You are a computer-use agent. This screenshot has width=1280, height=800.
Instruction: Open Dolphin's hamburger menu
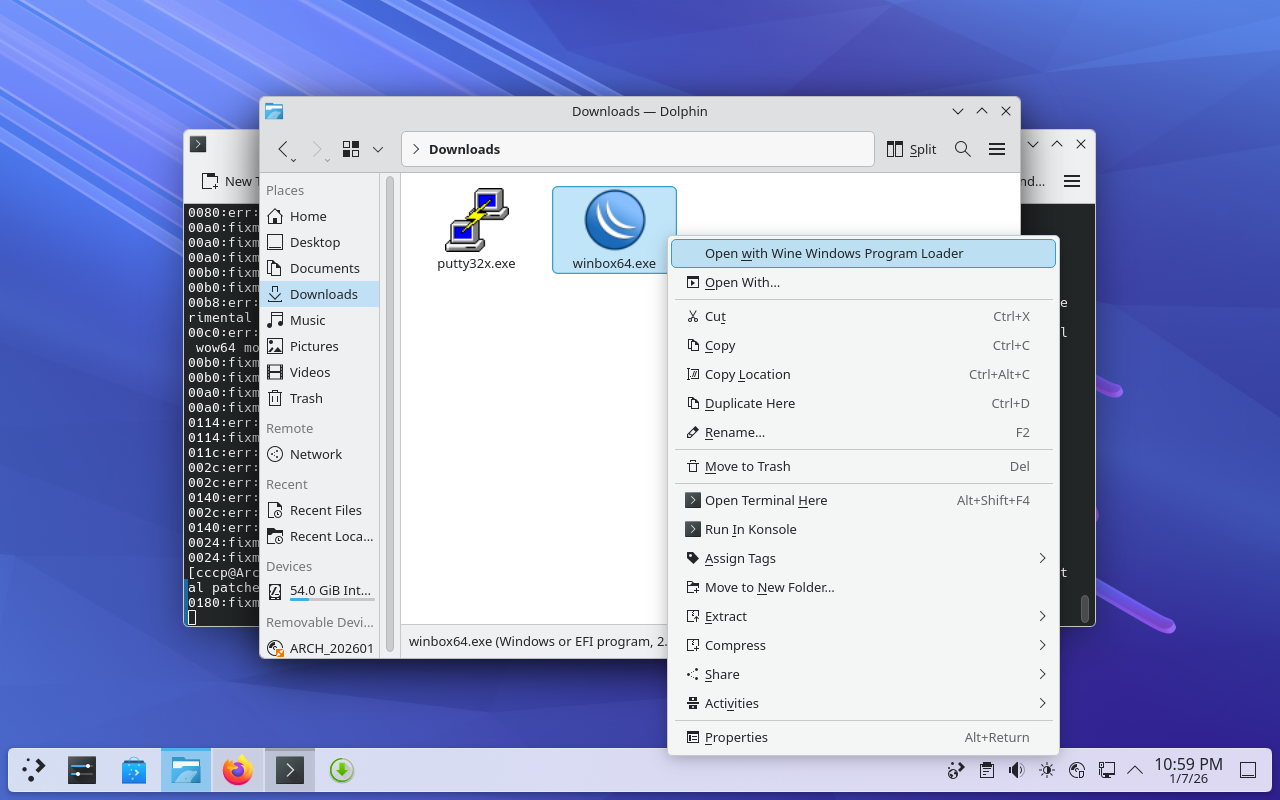click(997, 149)
